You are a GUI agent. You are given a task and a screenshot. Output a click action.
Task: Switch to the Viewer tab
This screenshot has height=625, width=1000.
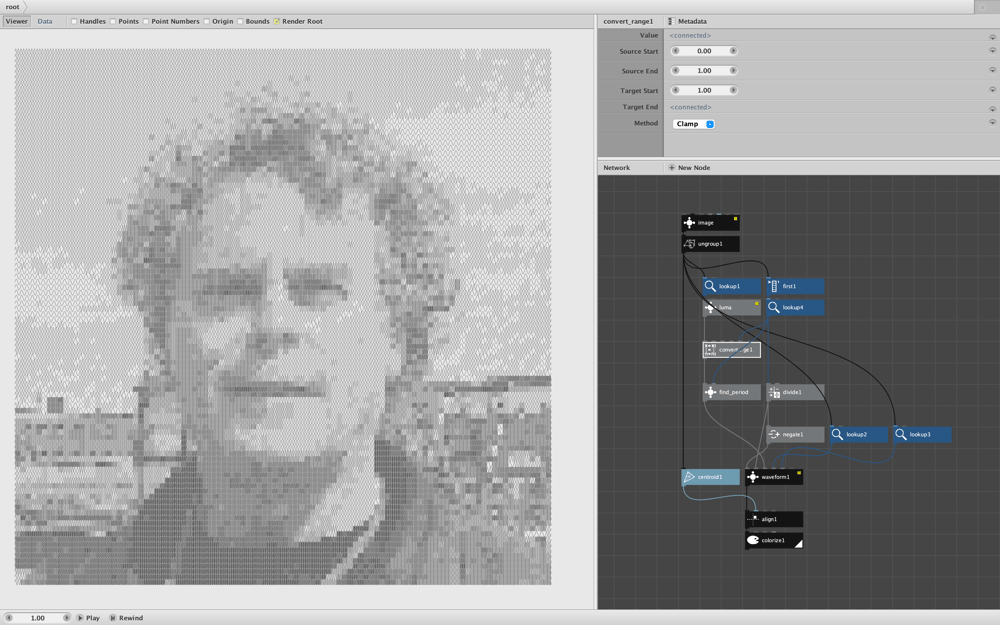tap(17, 21)
